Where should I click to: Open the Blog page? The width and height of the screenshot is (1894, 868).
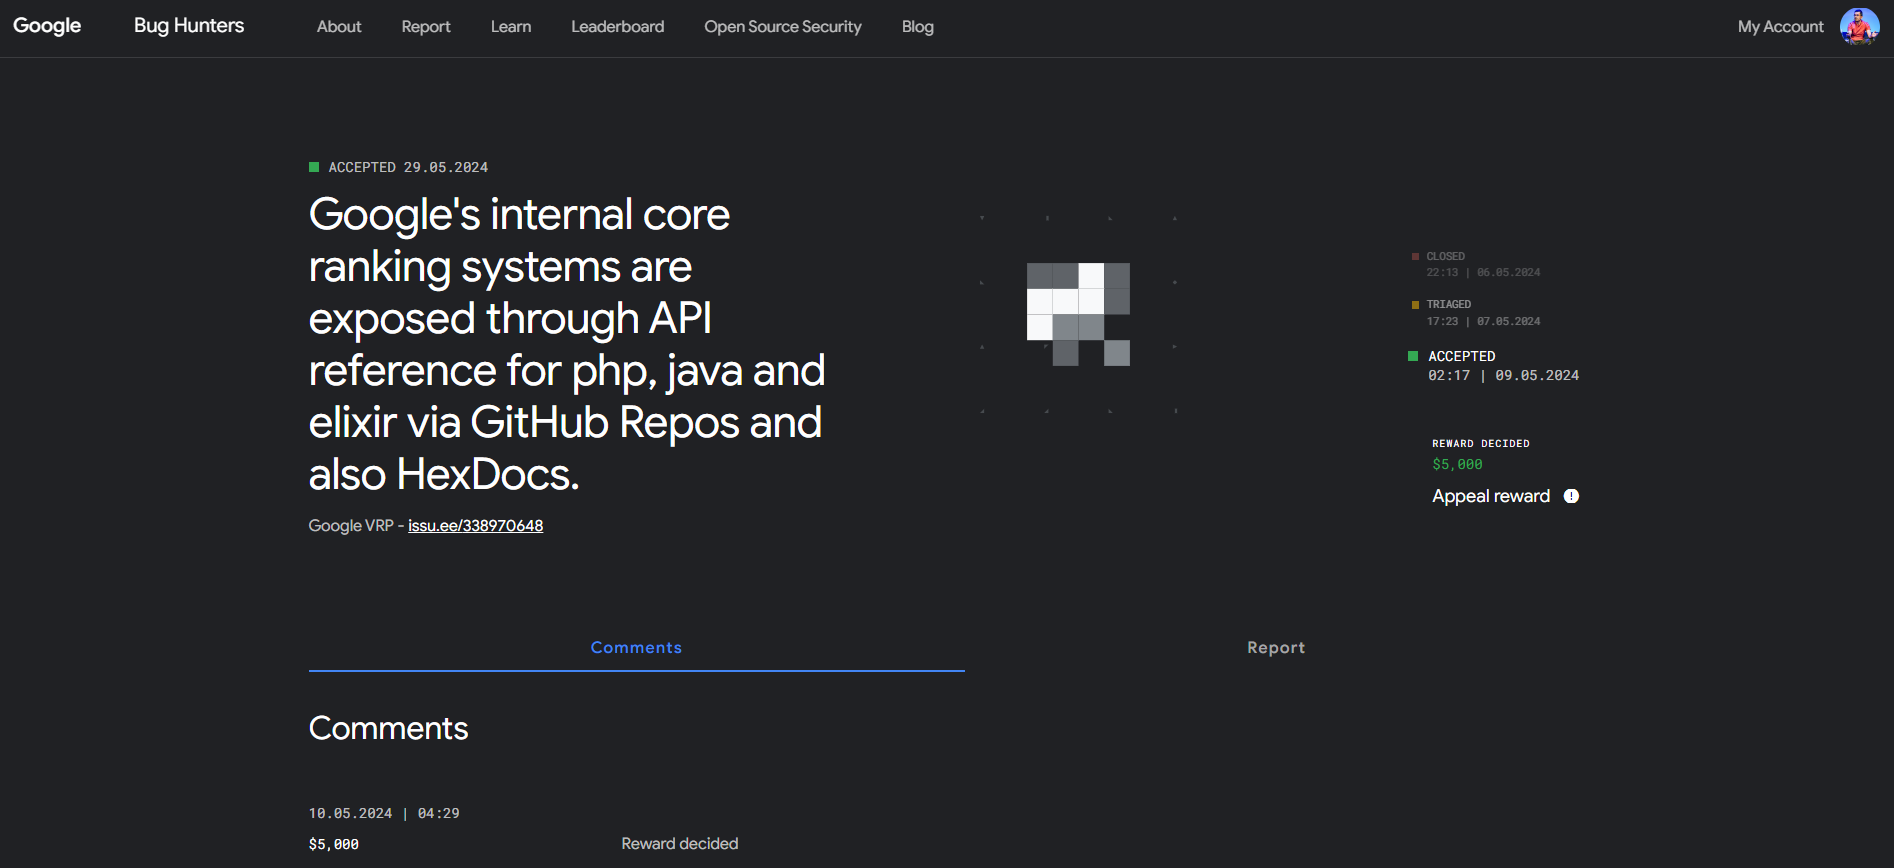tap(918, 27)
